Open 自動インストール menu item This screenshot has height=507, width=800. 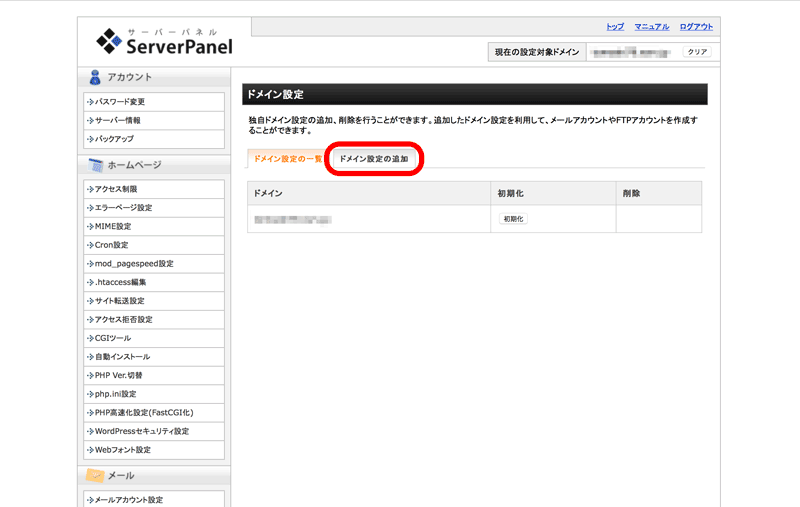154,357
